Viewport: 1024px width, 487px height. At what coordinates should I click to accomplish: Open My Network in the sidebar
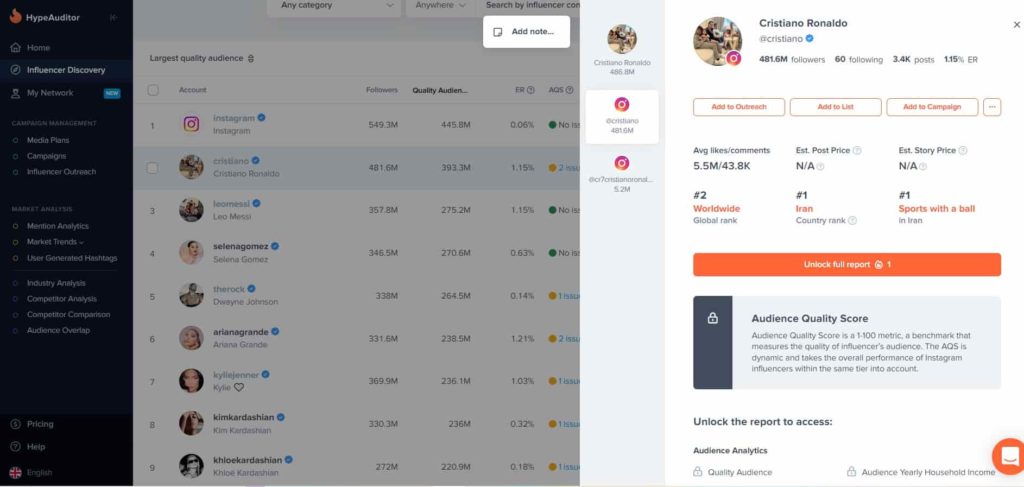click(x=50, y=93)
